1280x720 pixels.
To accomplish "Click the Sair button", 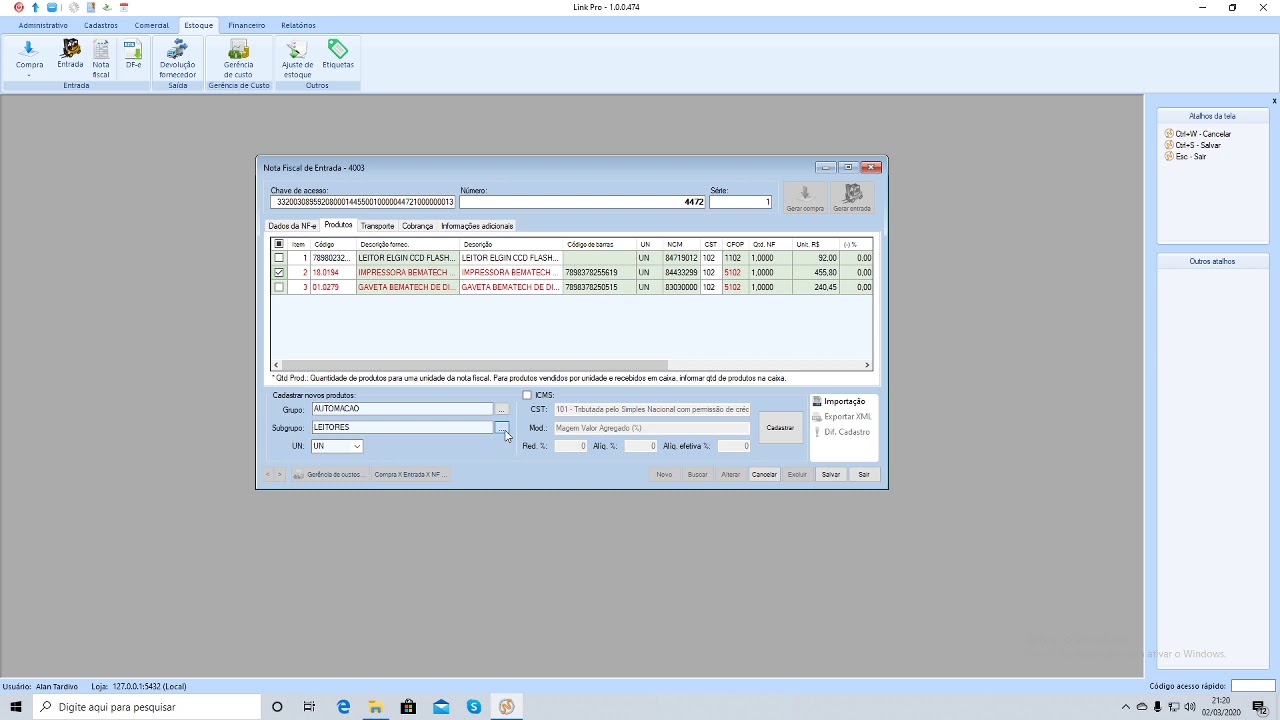I will point(864,474).
